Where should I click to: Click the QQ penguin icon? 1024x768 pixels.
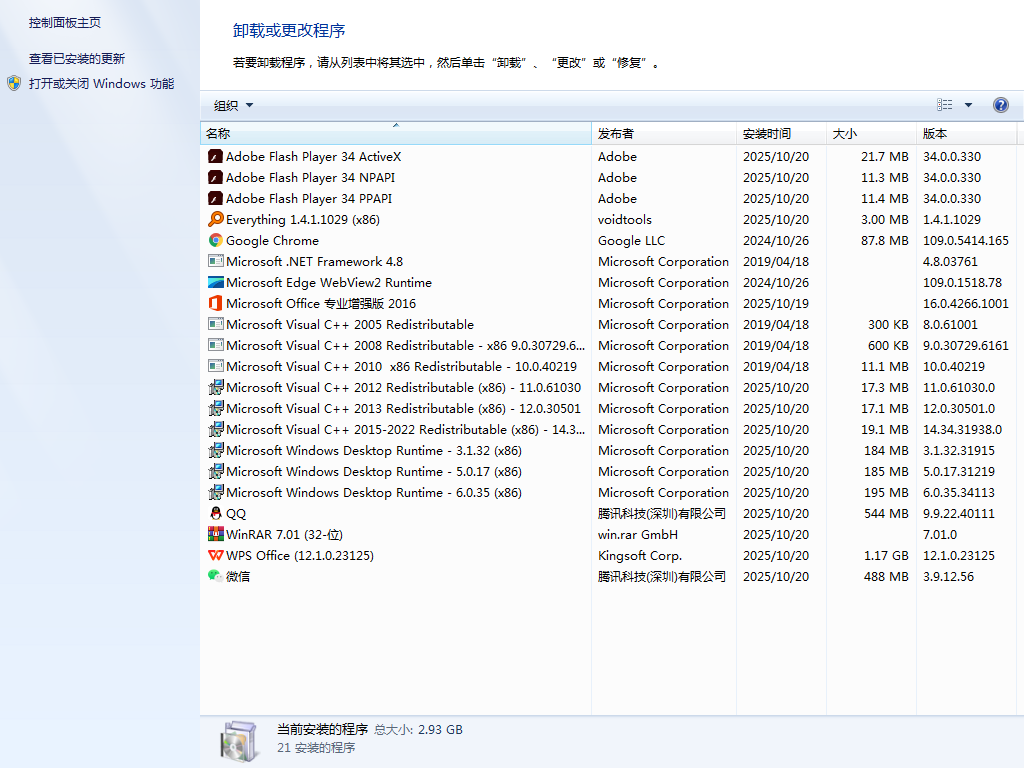[215, 513]
